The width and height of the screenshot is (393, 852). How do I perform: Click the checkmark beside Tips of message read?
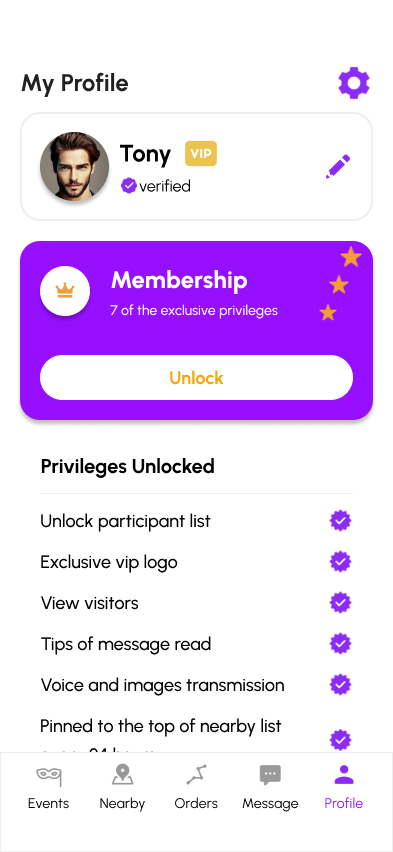coord(340,644)
